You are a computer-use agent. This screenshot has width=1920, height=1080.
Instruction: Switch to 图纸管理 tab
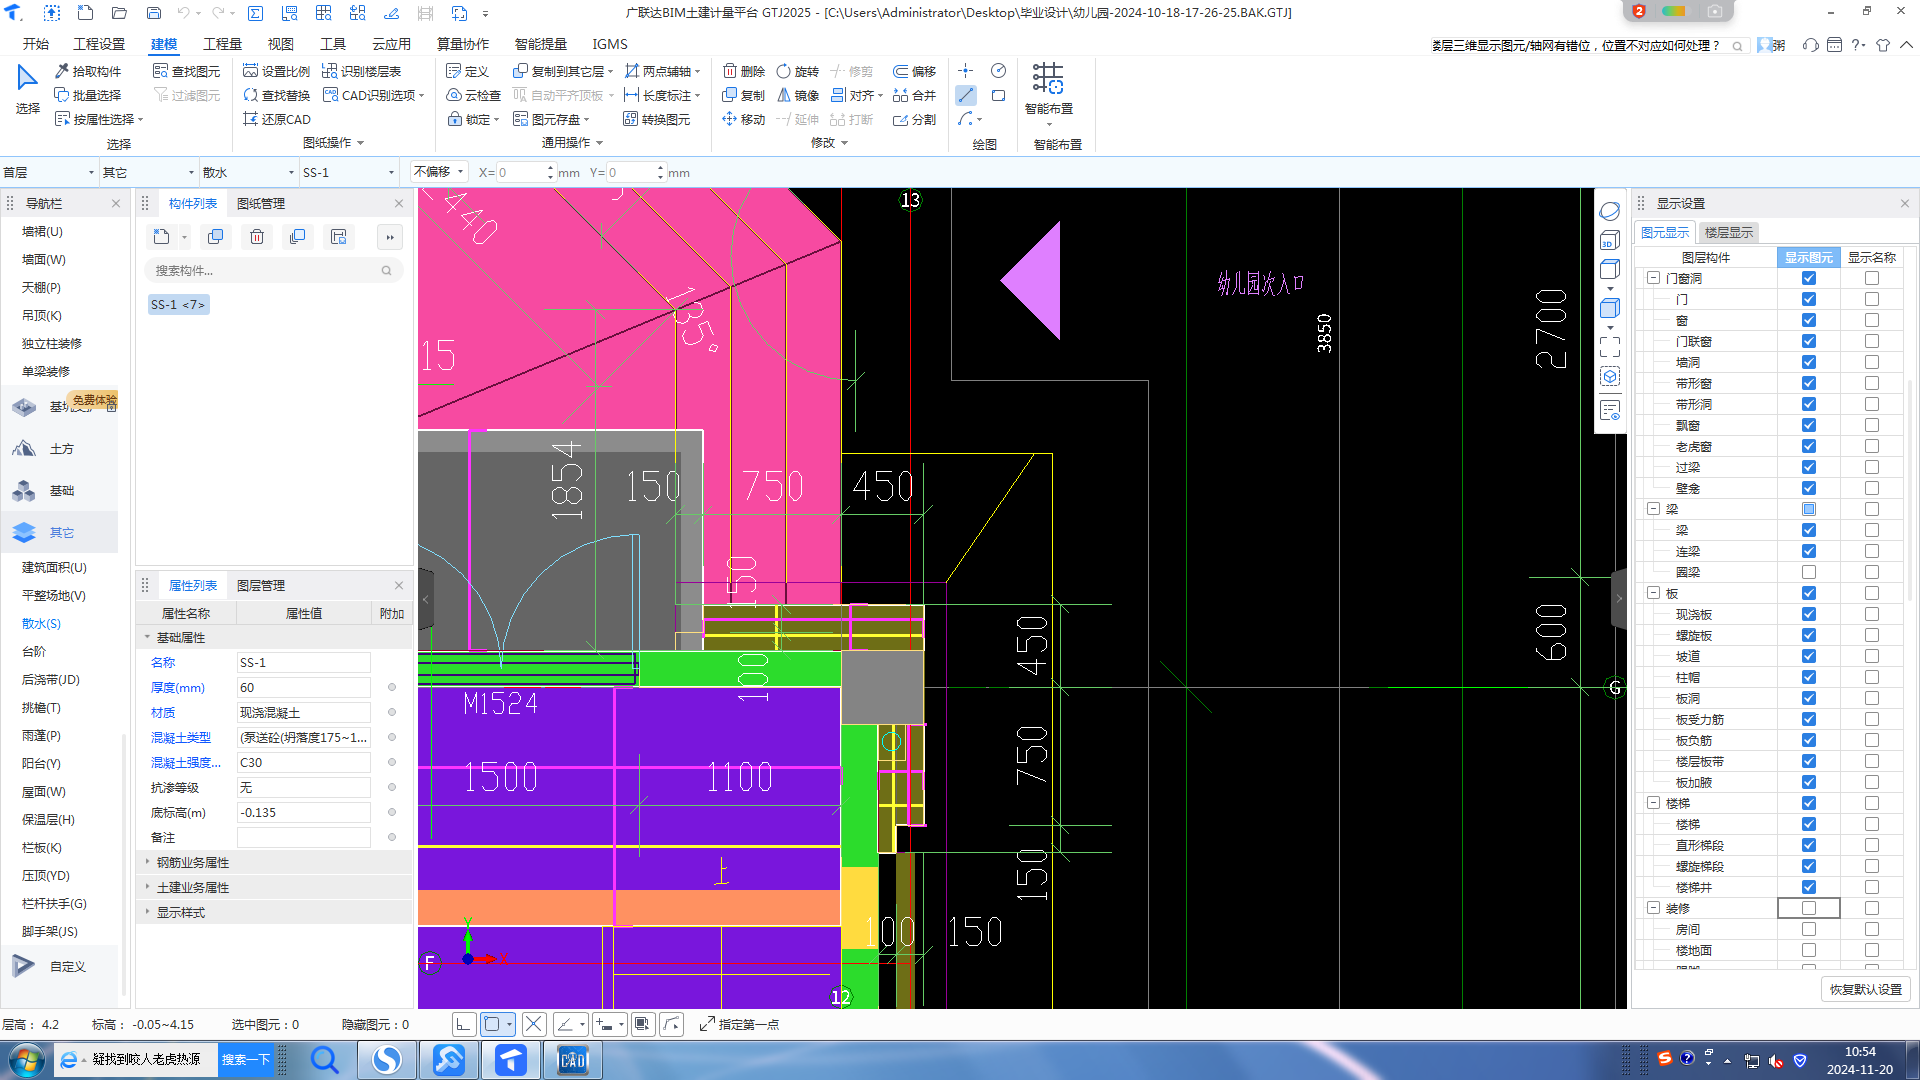261,203
